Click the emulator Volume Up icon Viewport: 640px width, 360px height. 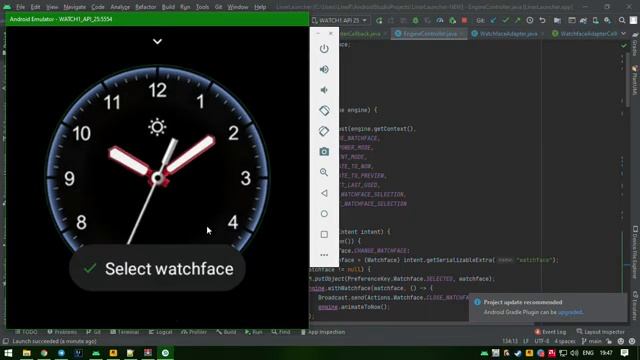[324, 69]
